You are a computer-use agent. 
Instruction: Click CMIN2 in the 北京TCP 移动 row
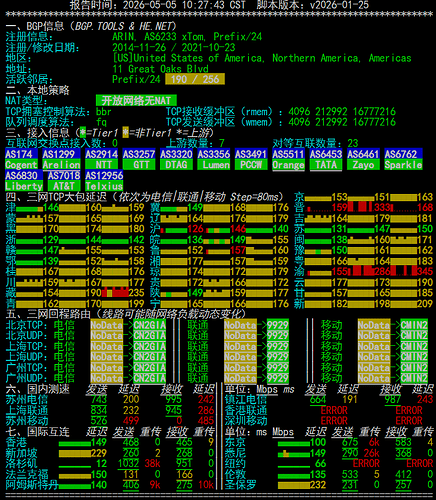click(x=414, y=325)
